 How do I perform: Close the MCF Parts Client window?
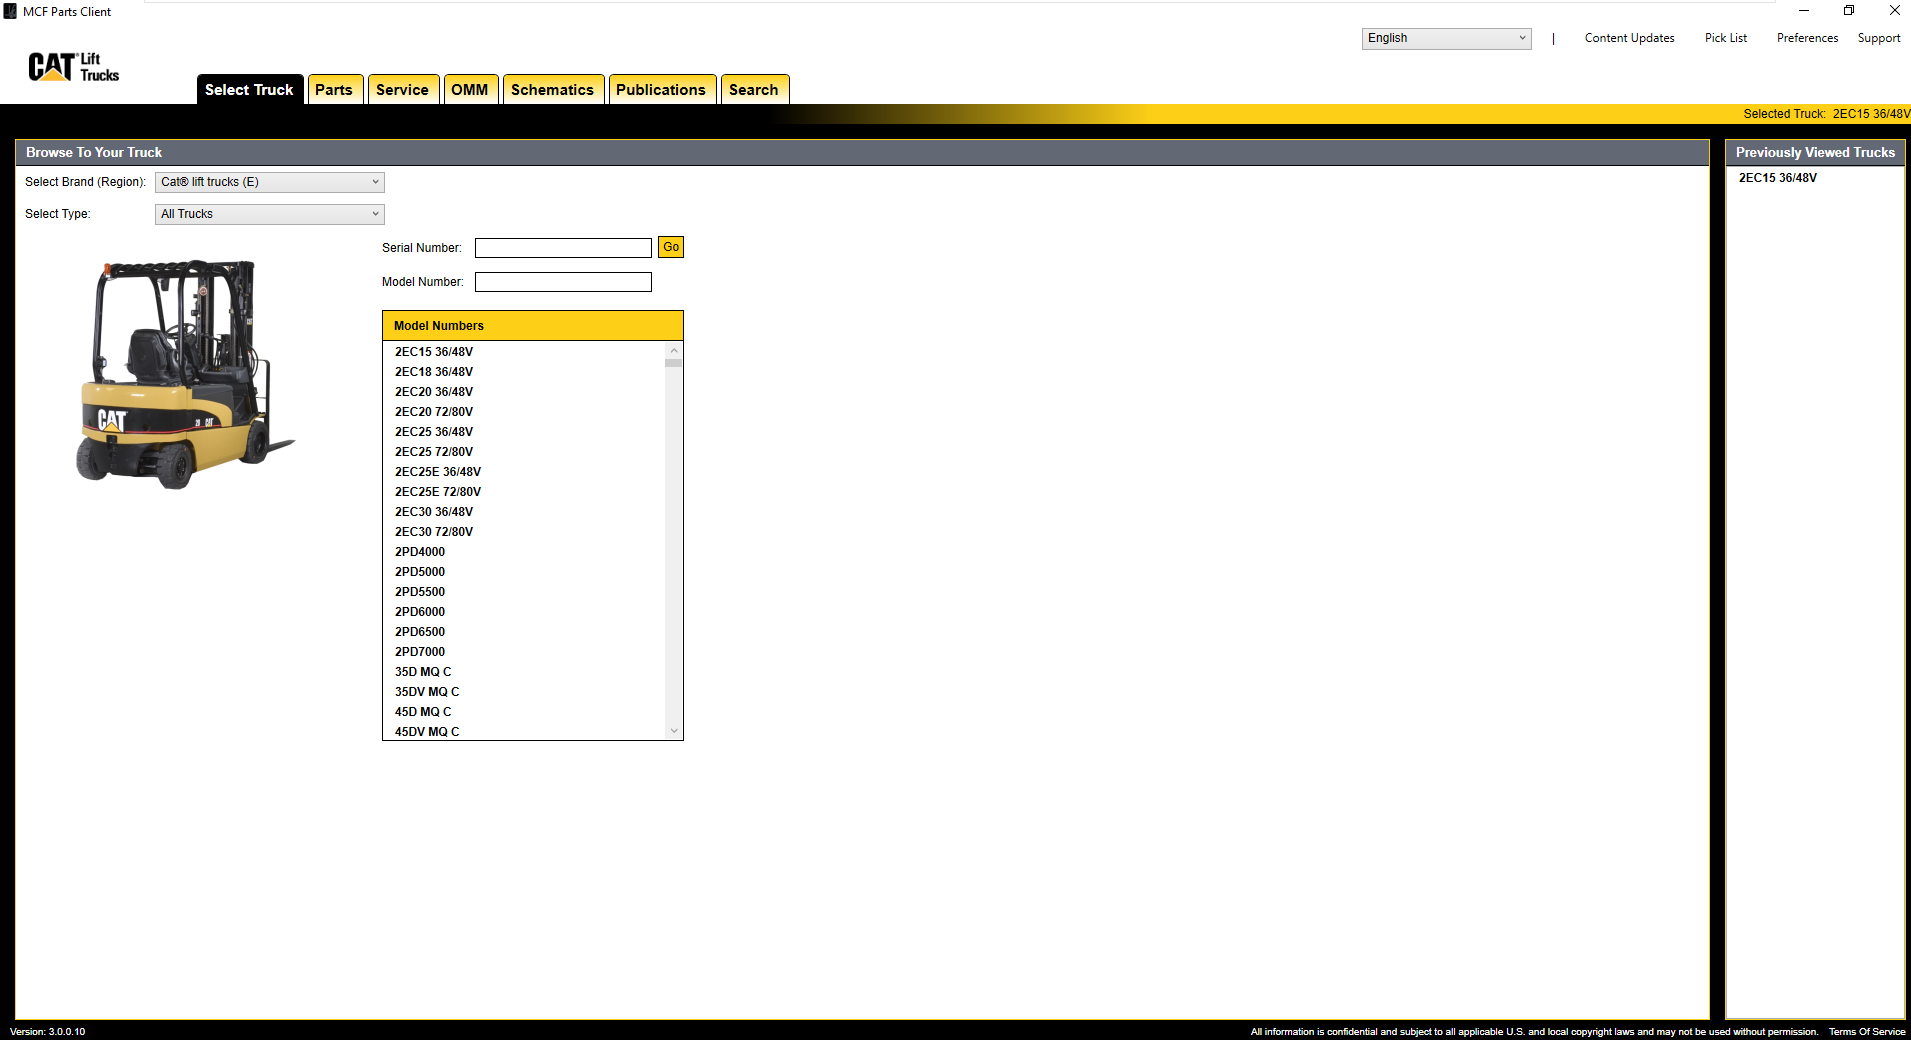(x=1894, y=11)
